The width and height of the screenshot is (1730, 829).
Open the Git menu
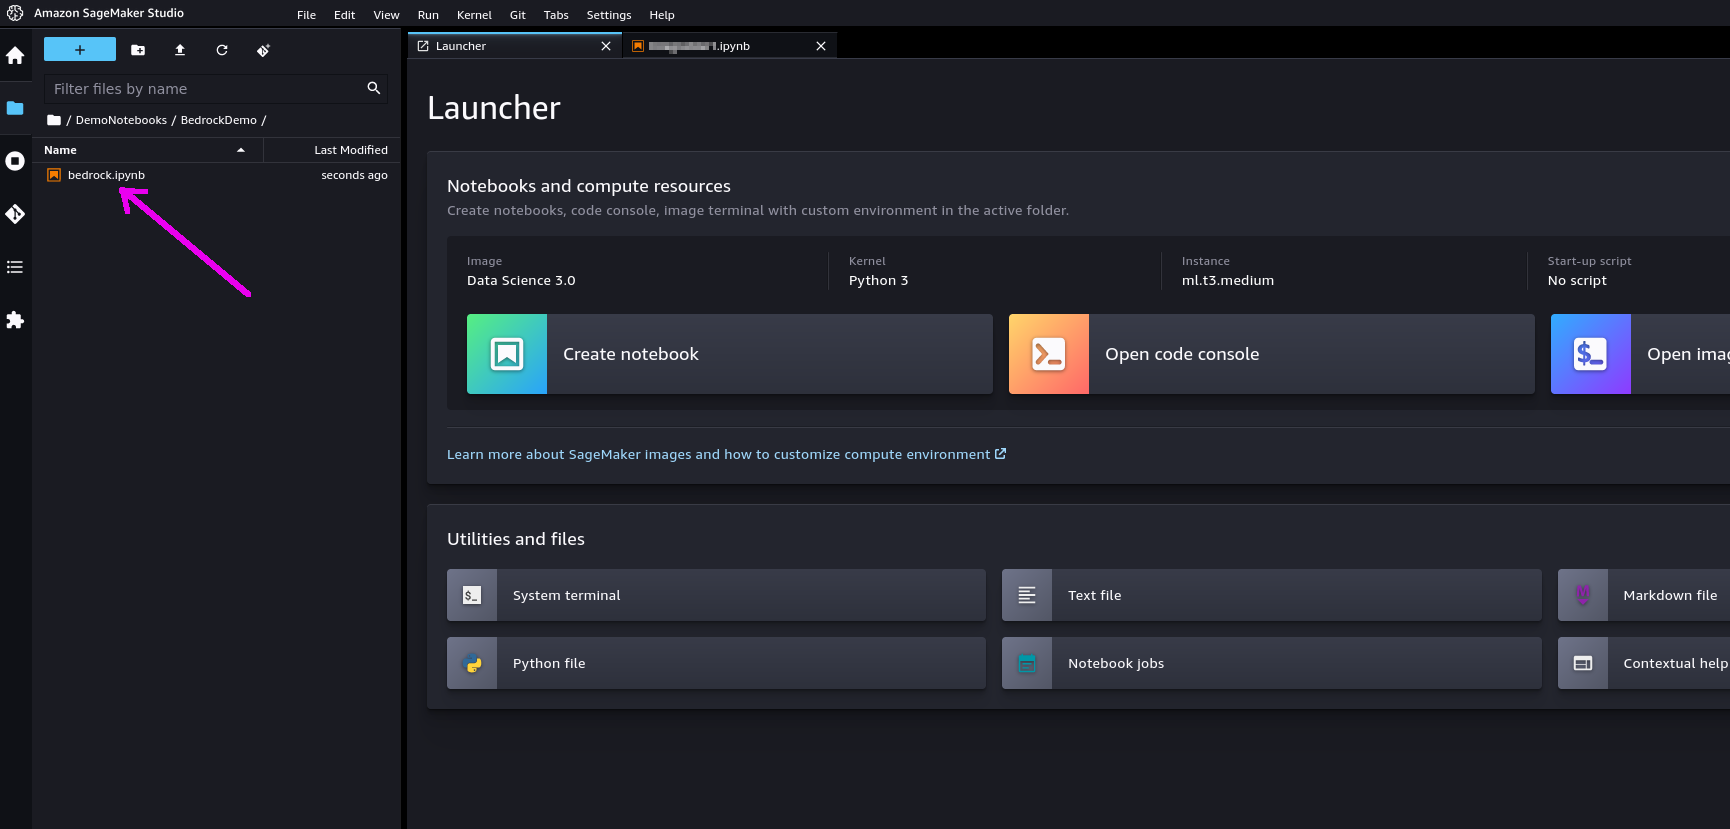point(517,15)
